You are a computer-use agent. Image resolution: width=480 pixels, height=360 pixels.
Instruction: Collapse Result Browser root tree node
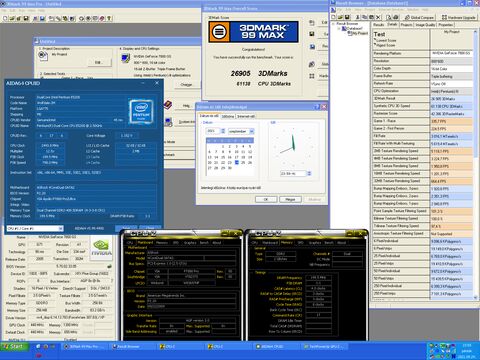pyautogui.click(x=333, y=24)
